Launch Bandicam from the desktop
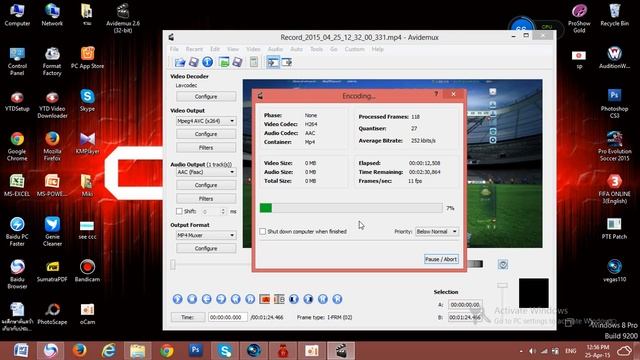The image size is (640, 360). point(87,271)
